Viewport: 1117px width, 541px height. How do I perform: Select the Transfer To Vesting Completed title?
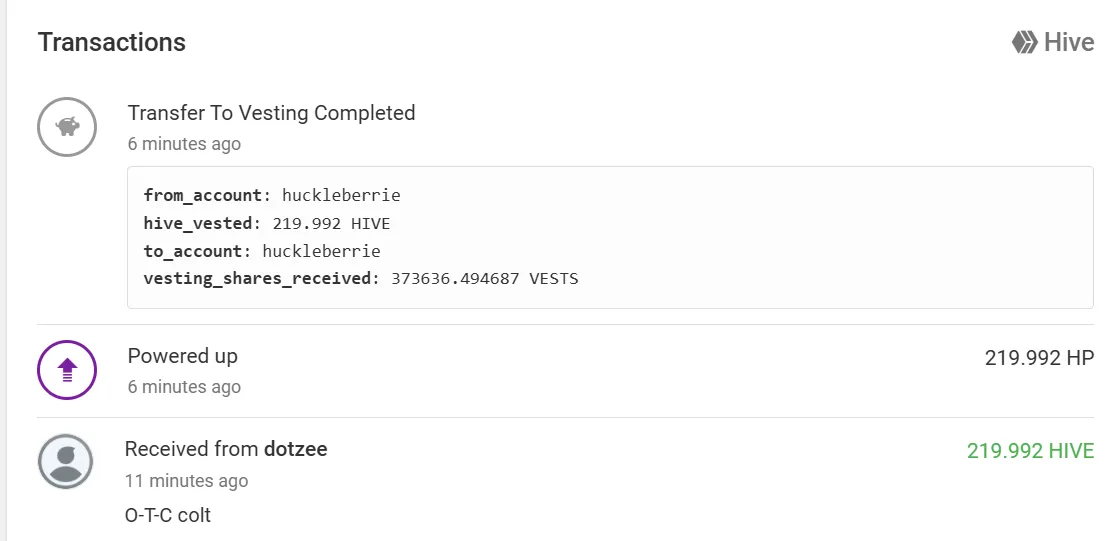tap(271, 113)
